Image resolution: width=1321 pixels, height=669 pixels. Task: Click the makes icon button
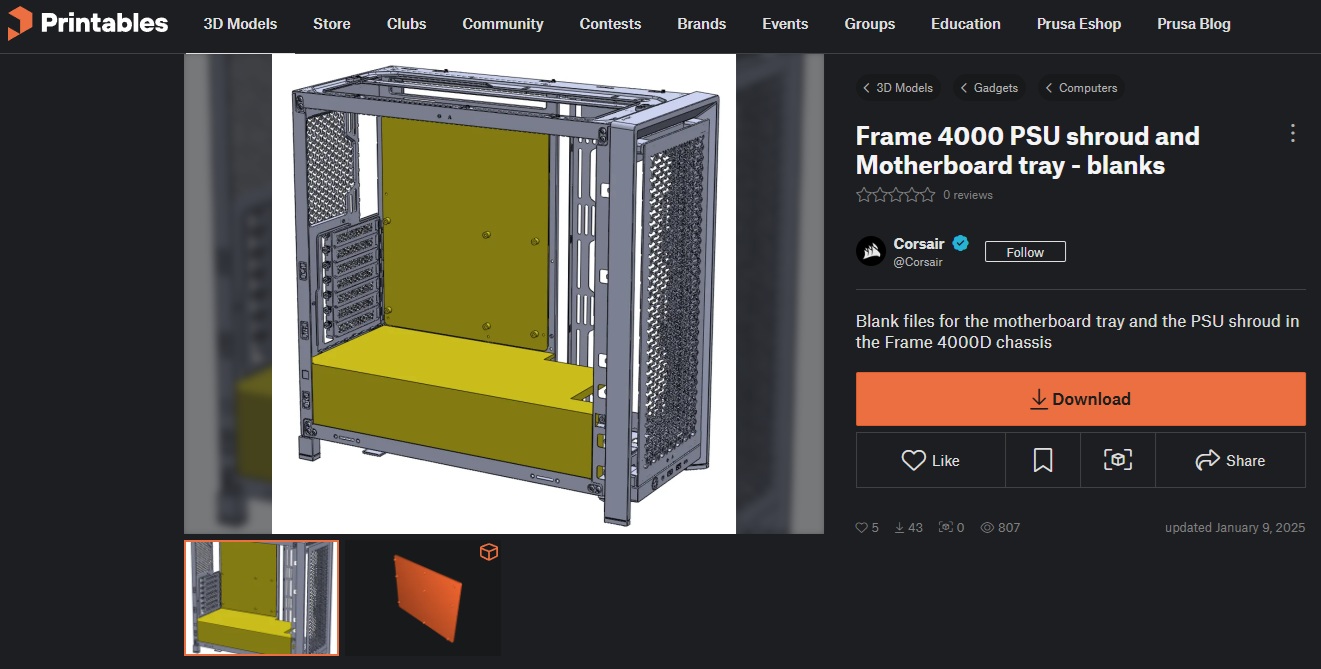(x=1118, y=460)
